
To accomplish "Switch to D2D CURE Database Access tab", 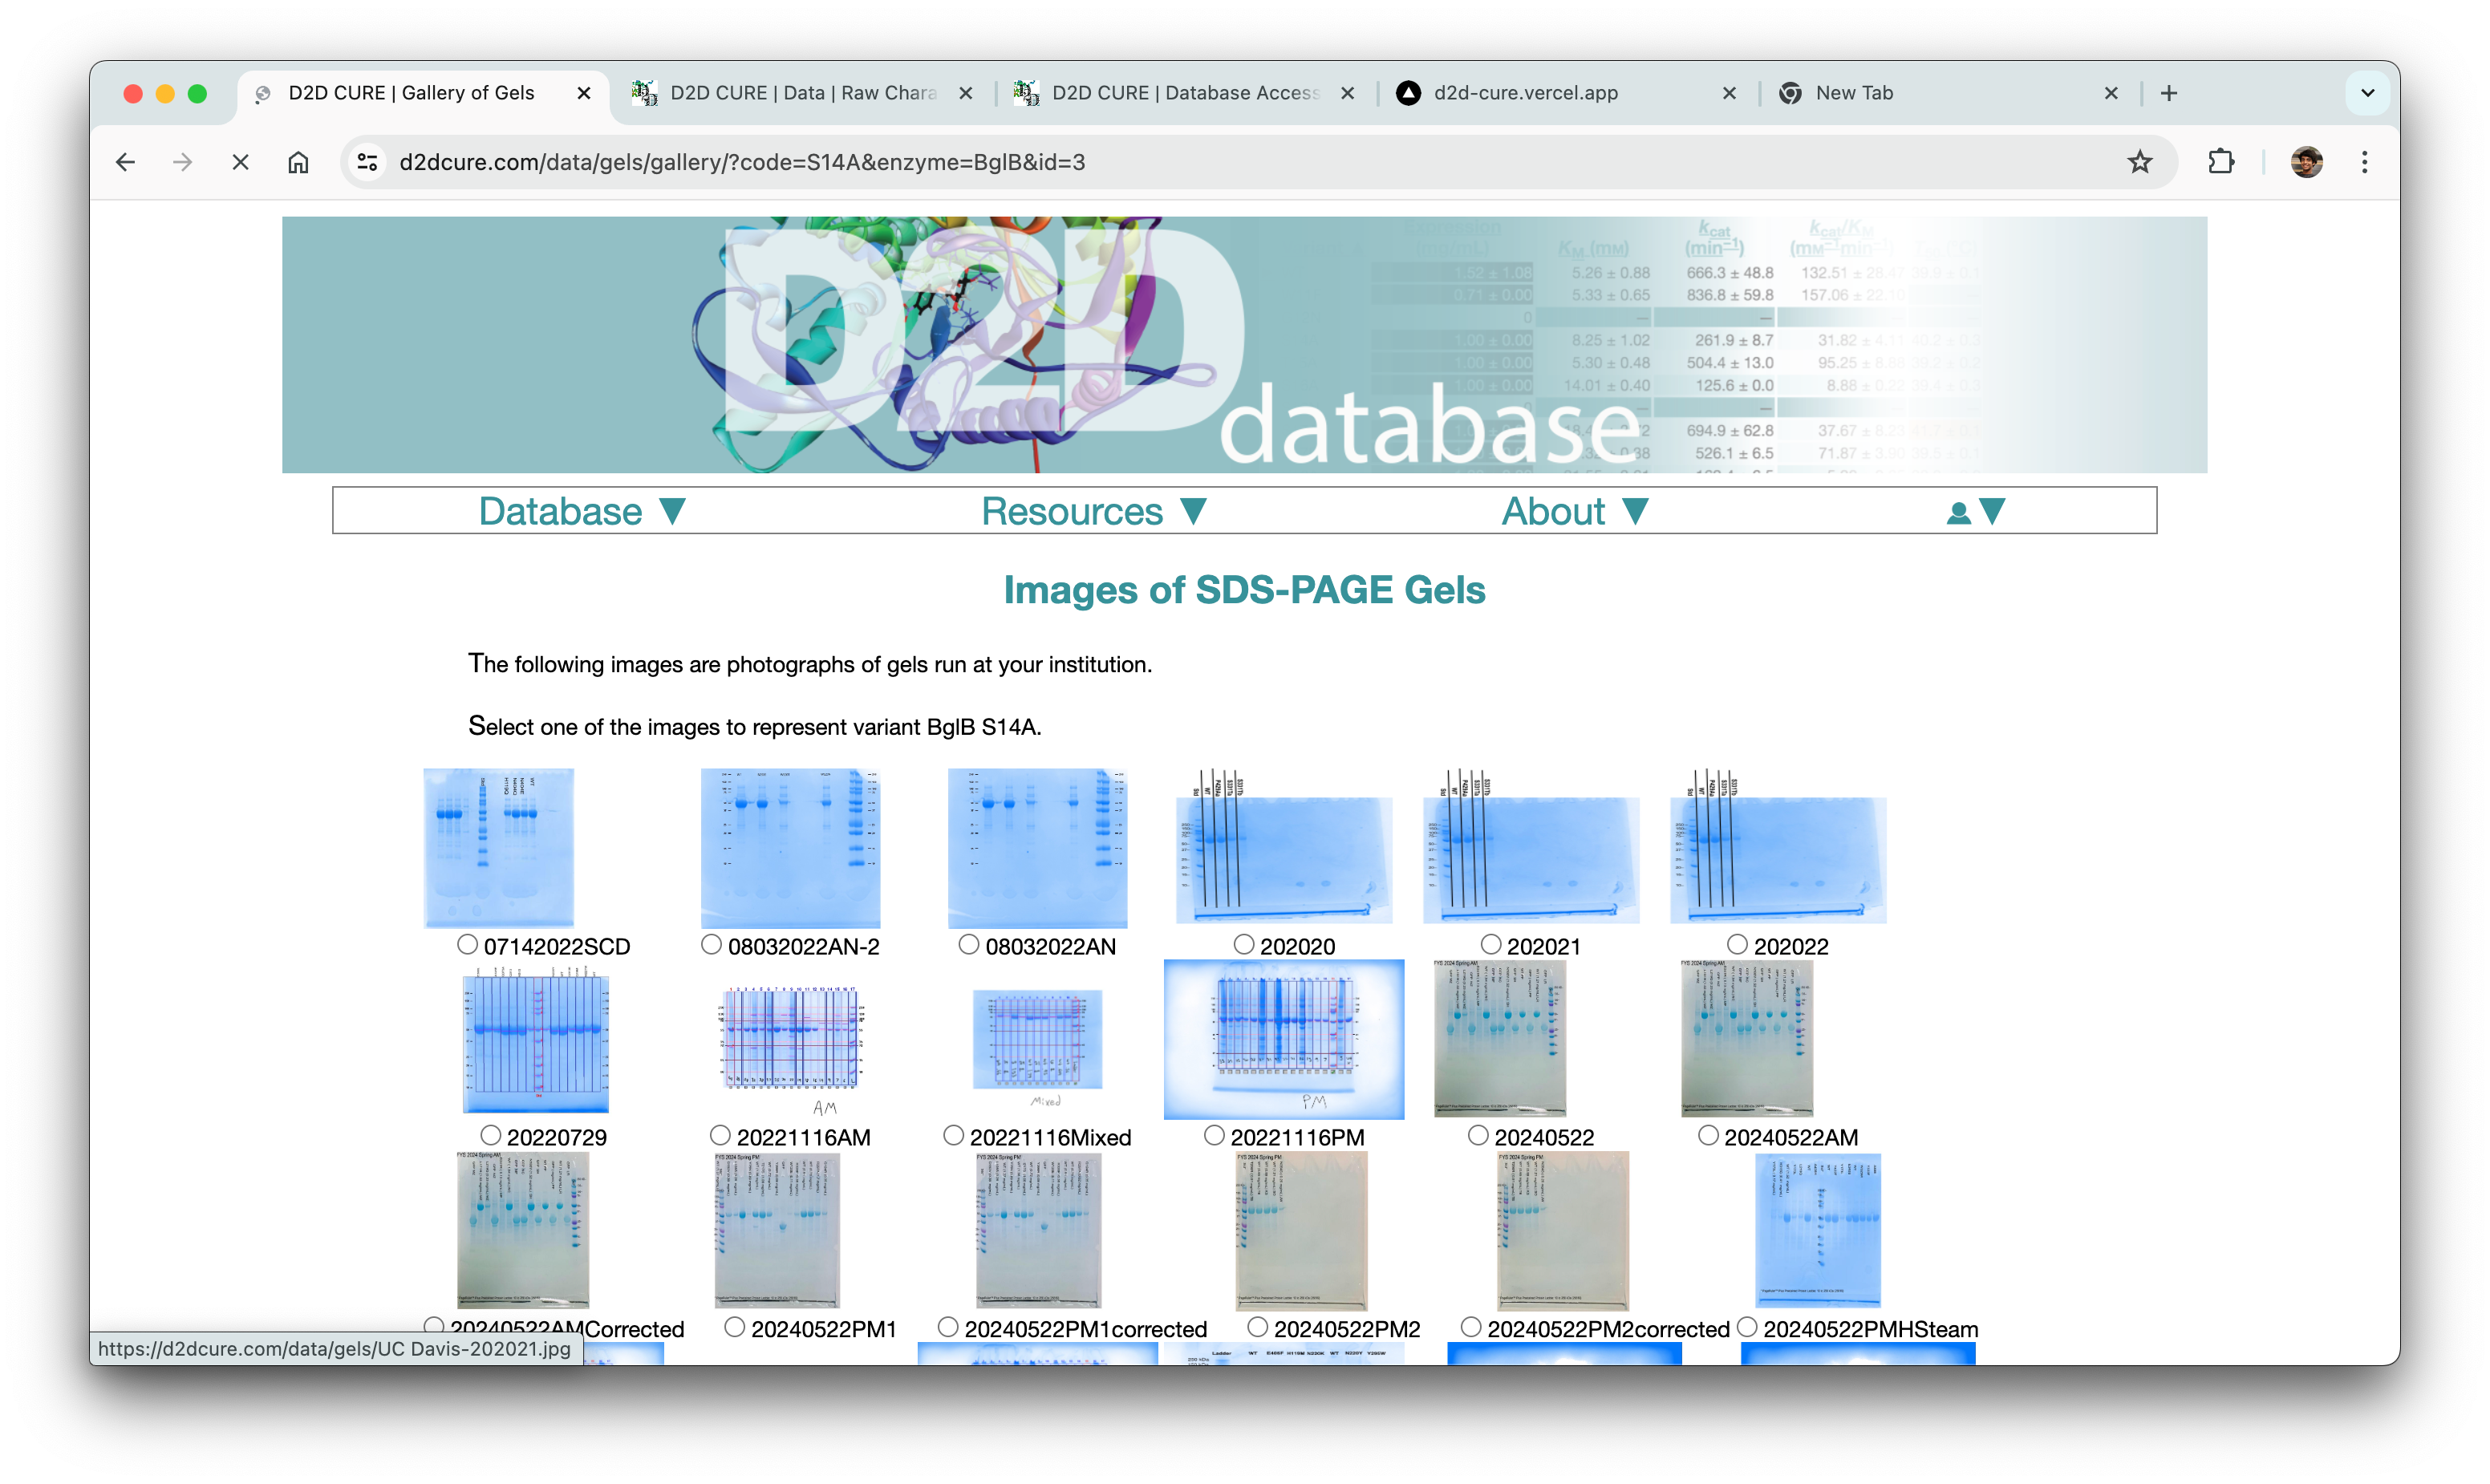I will [1183, 93].
